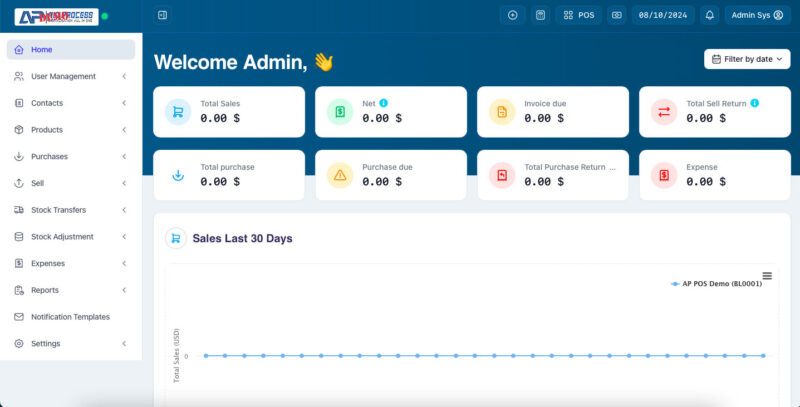Viewport: 800px width, 407px height.
Task: Collapse the sidebar using the top toggle icon
Action: pyautogui.click(x=163, y=15)
